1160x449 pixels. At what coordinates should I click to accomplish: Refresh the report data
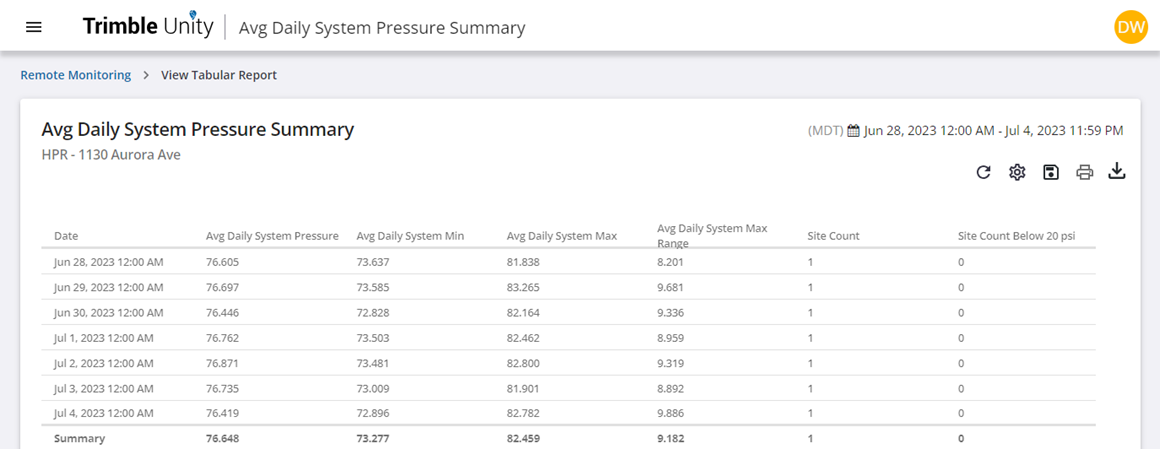(983, 172)
